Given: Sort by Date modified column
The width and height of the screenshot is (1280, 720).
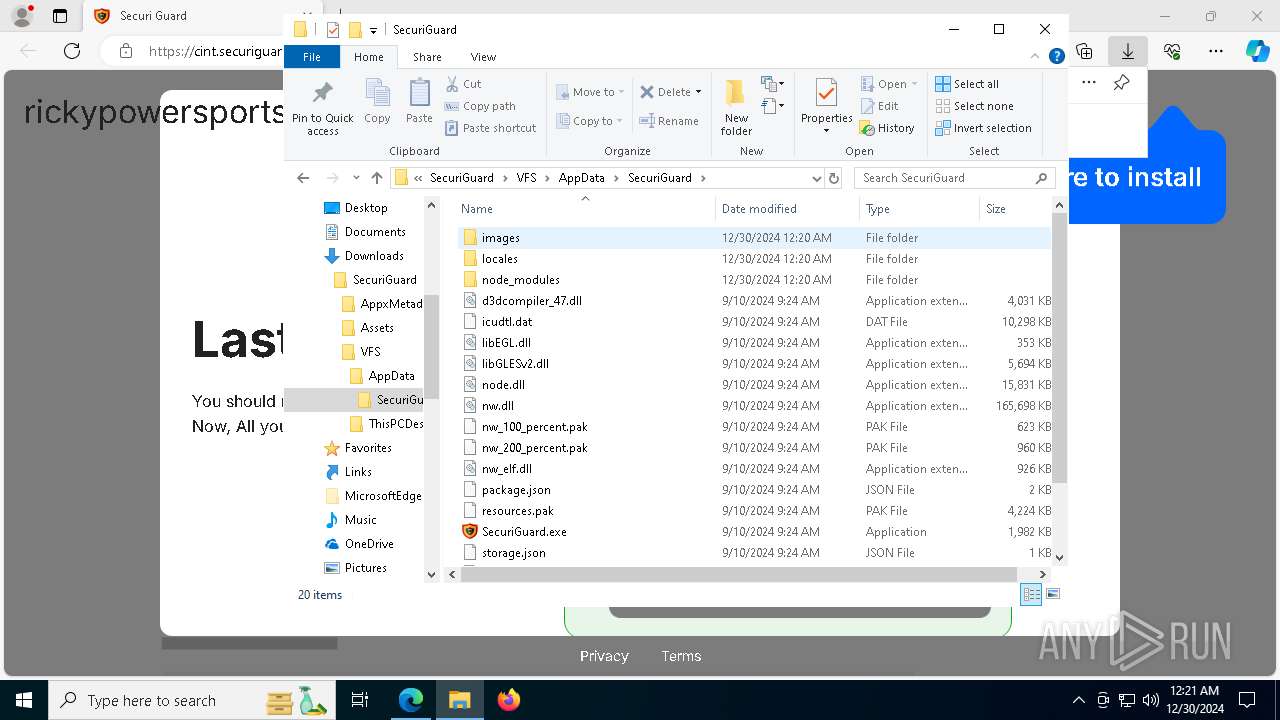Looking at the screenshot, I should [787, 209].
